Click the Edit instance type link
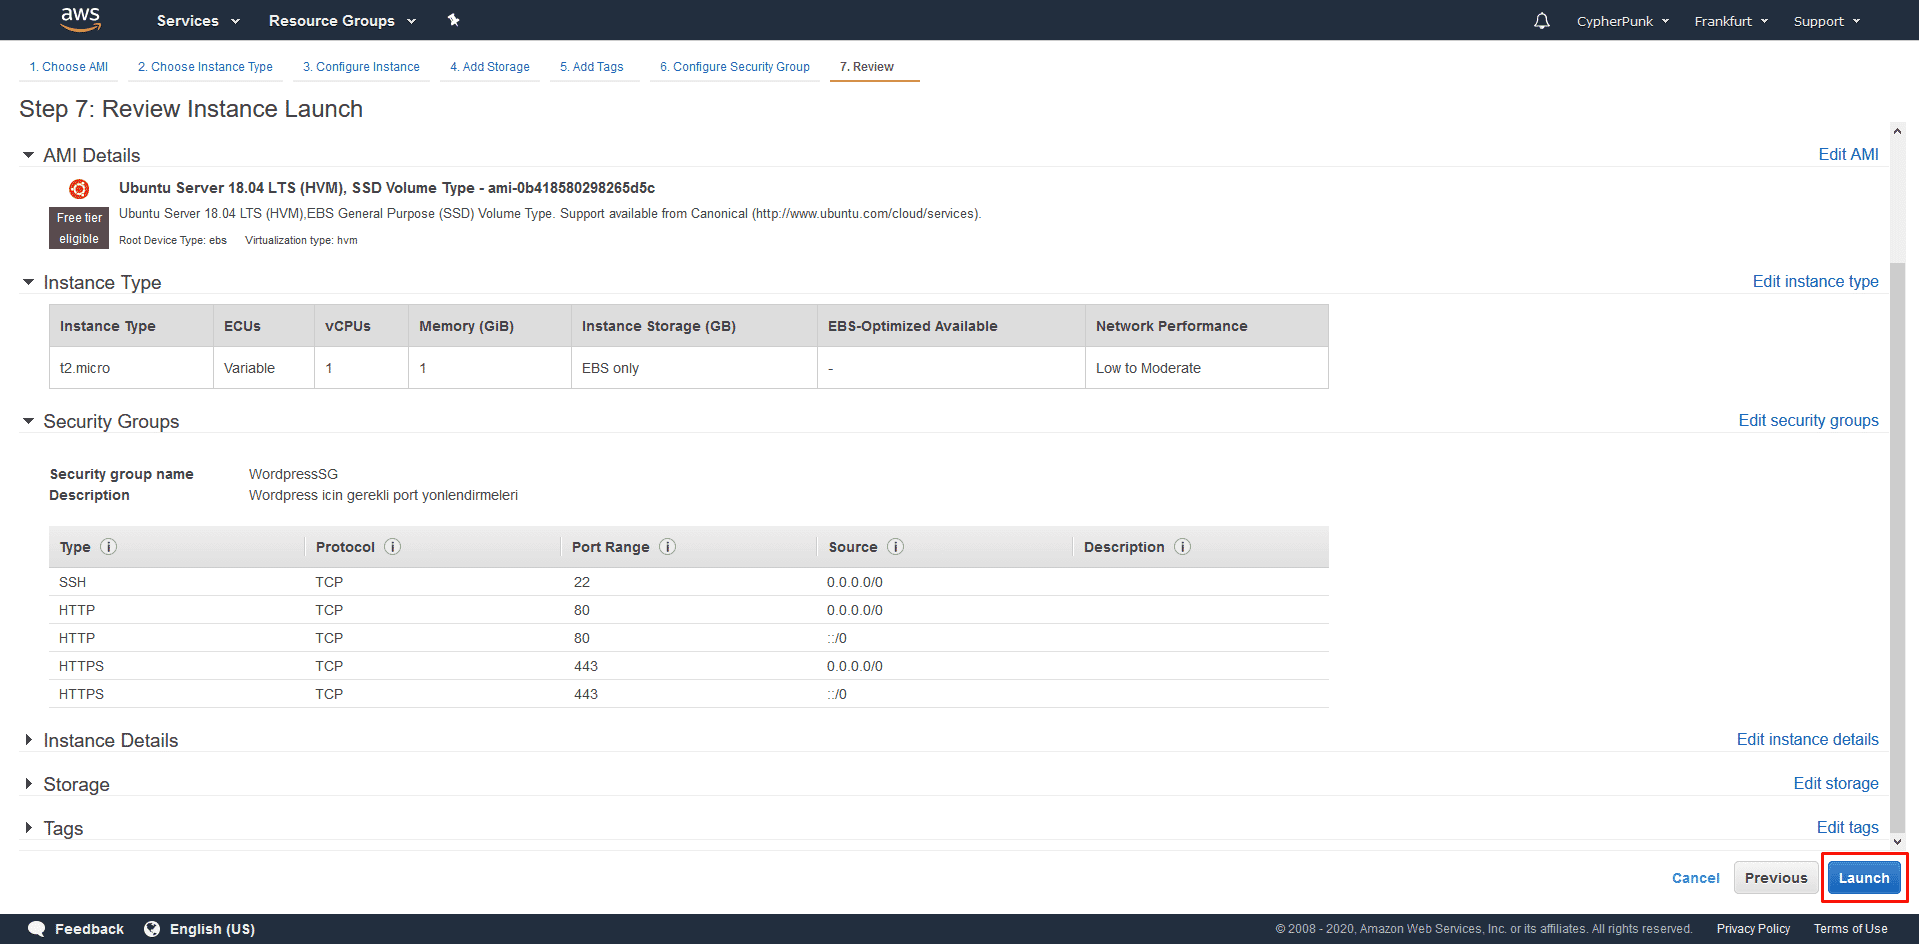This screenshot has width=1919, height=944. pos(1815,281)
